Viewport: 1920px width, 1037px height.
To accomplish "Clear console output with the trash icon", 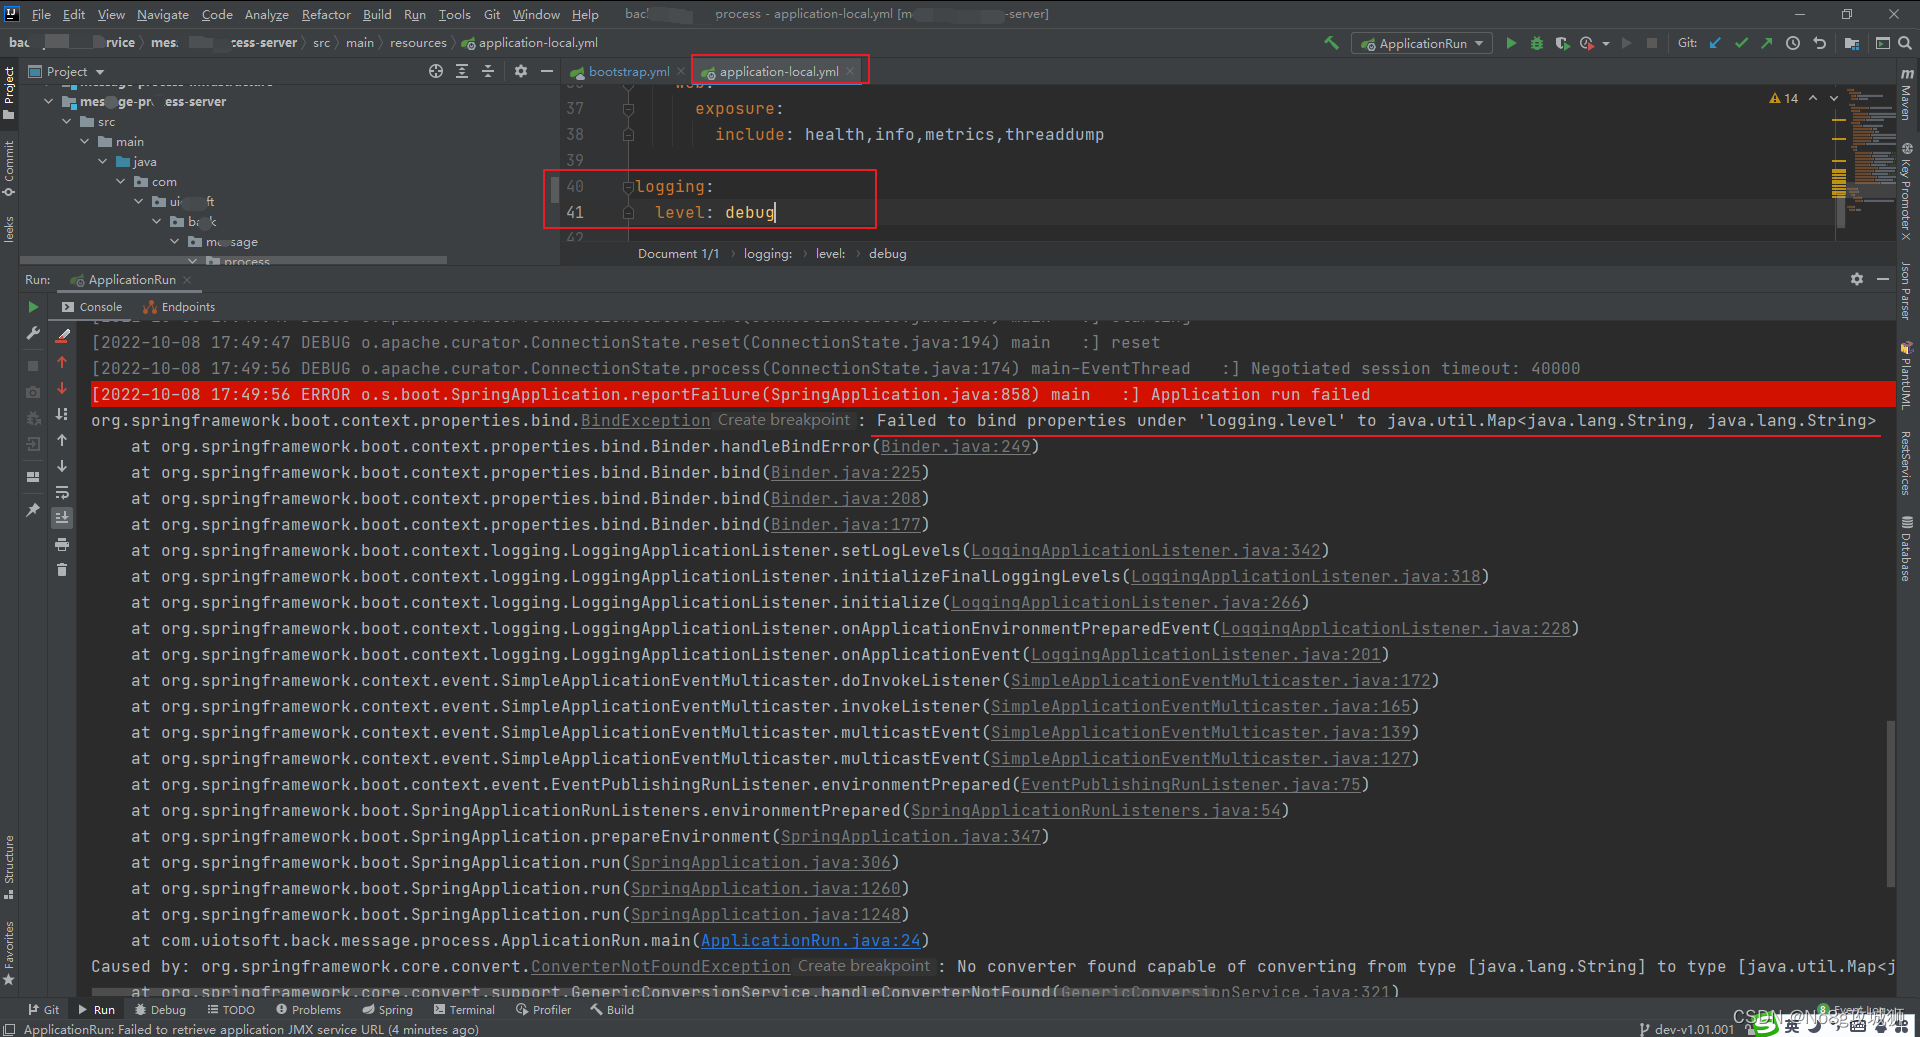I will pos(62,568).
